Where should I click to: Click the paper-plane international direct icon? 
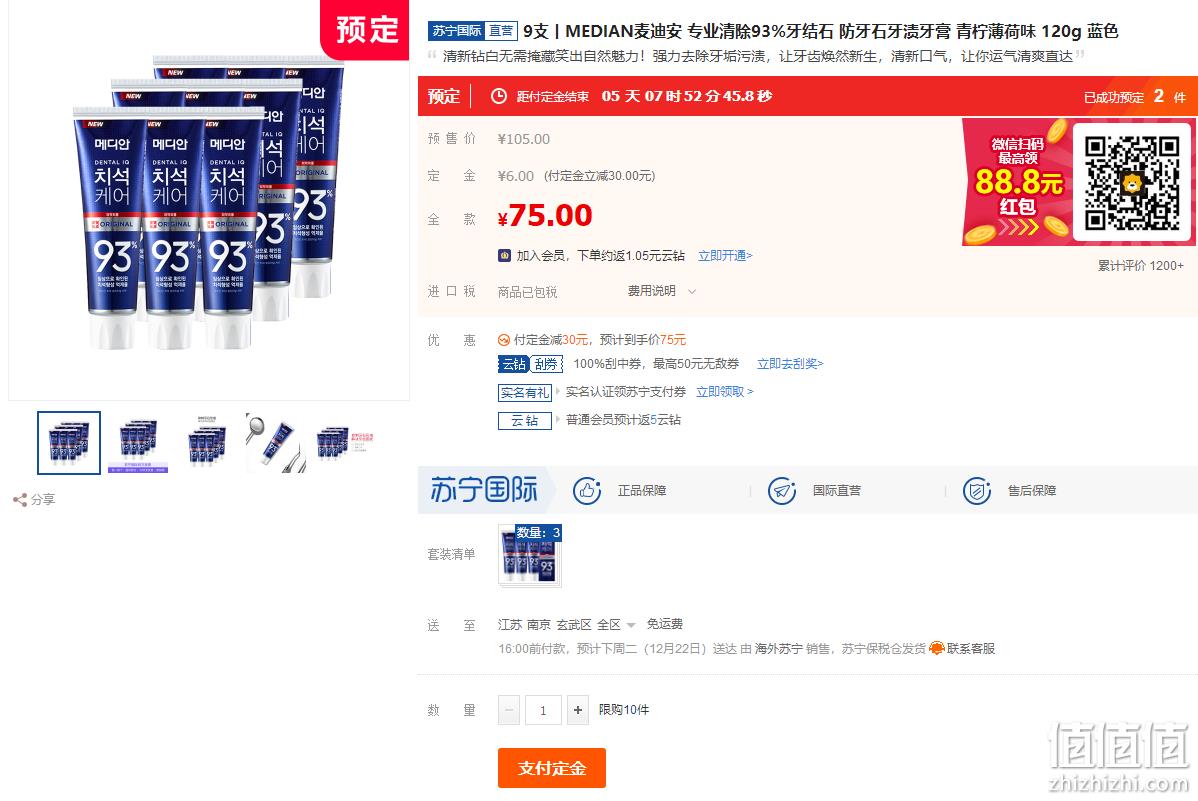(782, 491)
